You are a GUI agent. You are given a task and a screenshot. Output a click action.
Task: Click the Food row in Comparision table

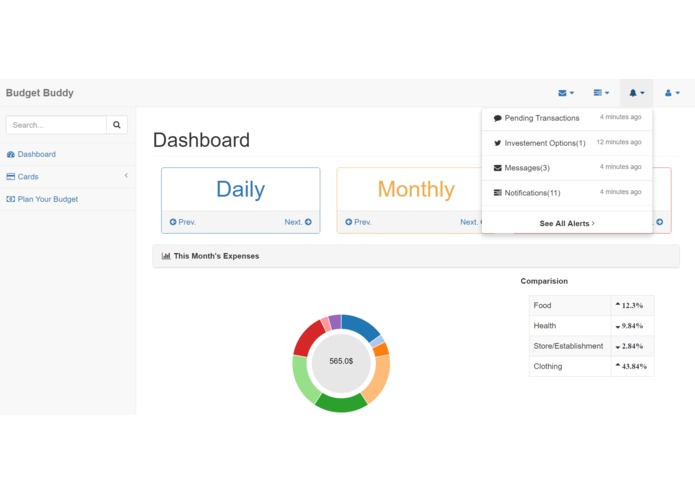(x=591, y=305)
